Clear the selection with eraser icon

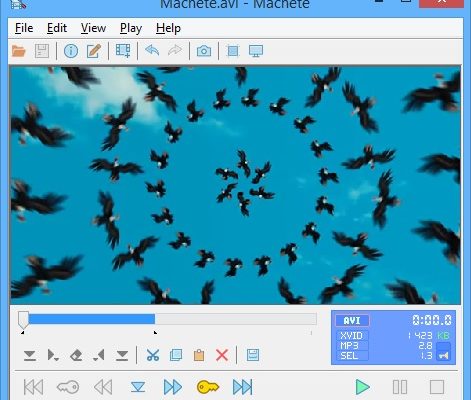coord(76,355)
